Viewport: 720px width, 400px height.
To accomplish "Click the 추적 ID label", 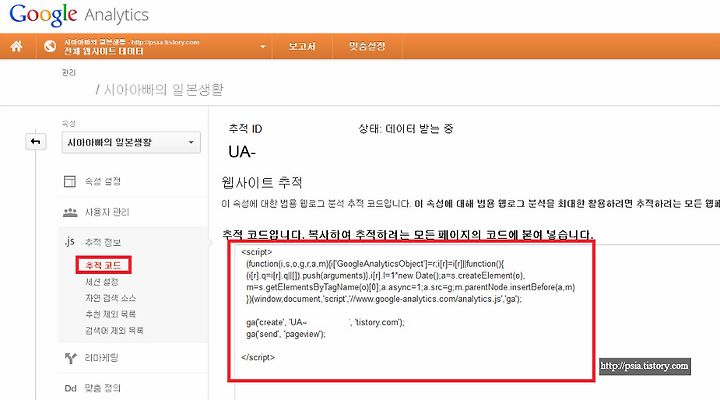I will pyautogui.click(x=245, y=129).
